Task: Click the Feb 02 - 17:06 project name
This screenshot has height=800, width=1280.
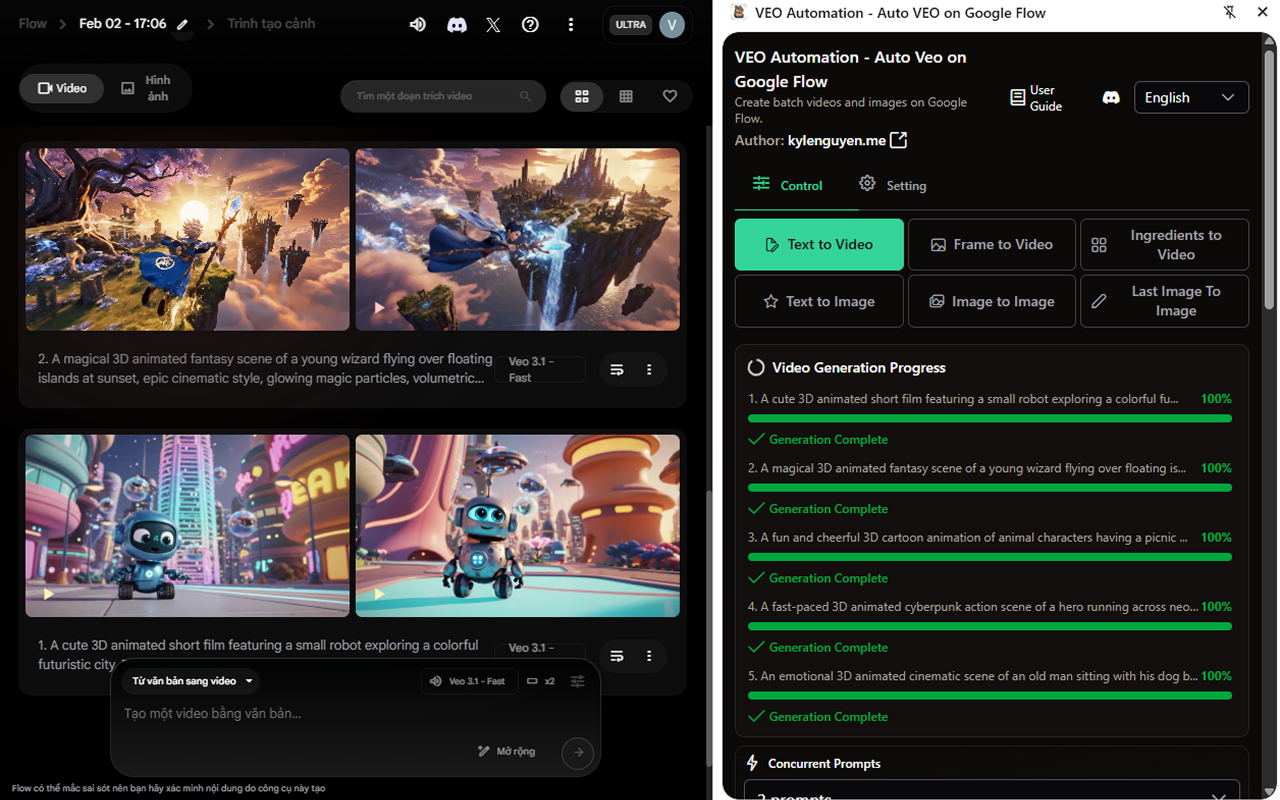Action: [x=123, y=23]
